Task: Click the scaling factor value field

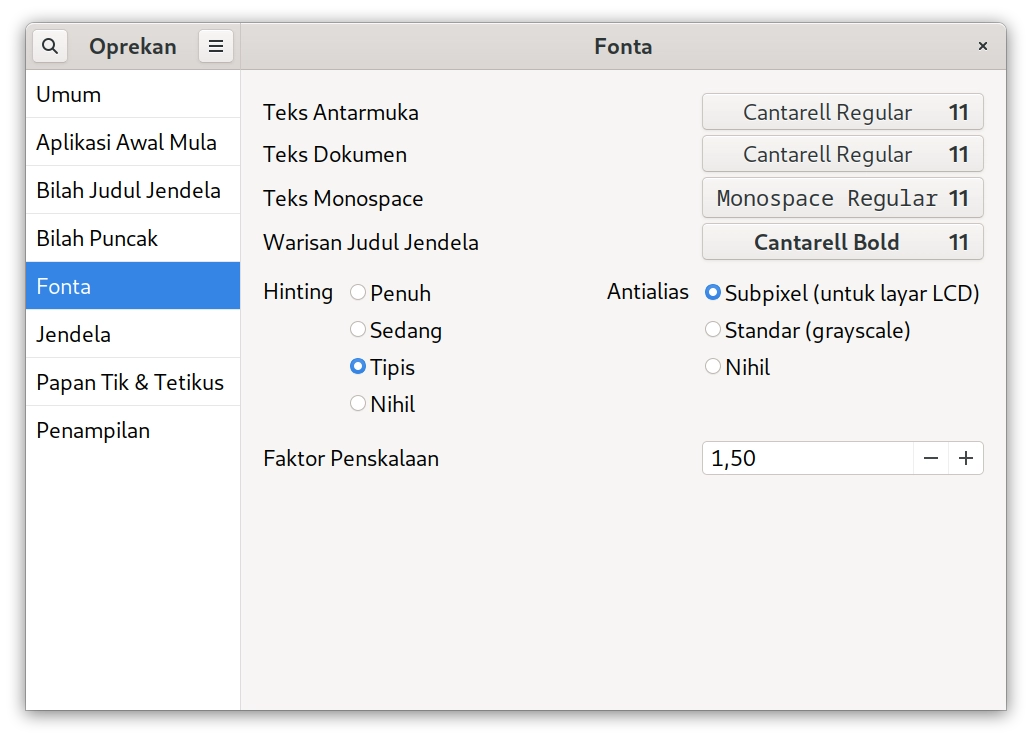Action: tap(800, 458)
